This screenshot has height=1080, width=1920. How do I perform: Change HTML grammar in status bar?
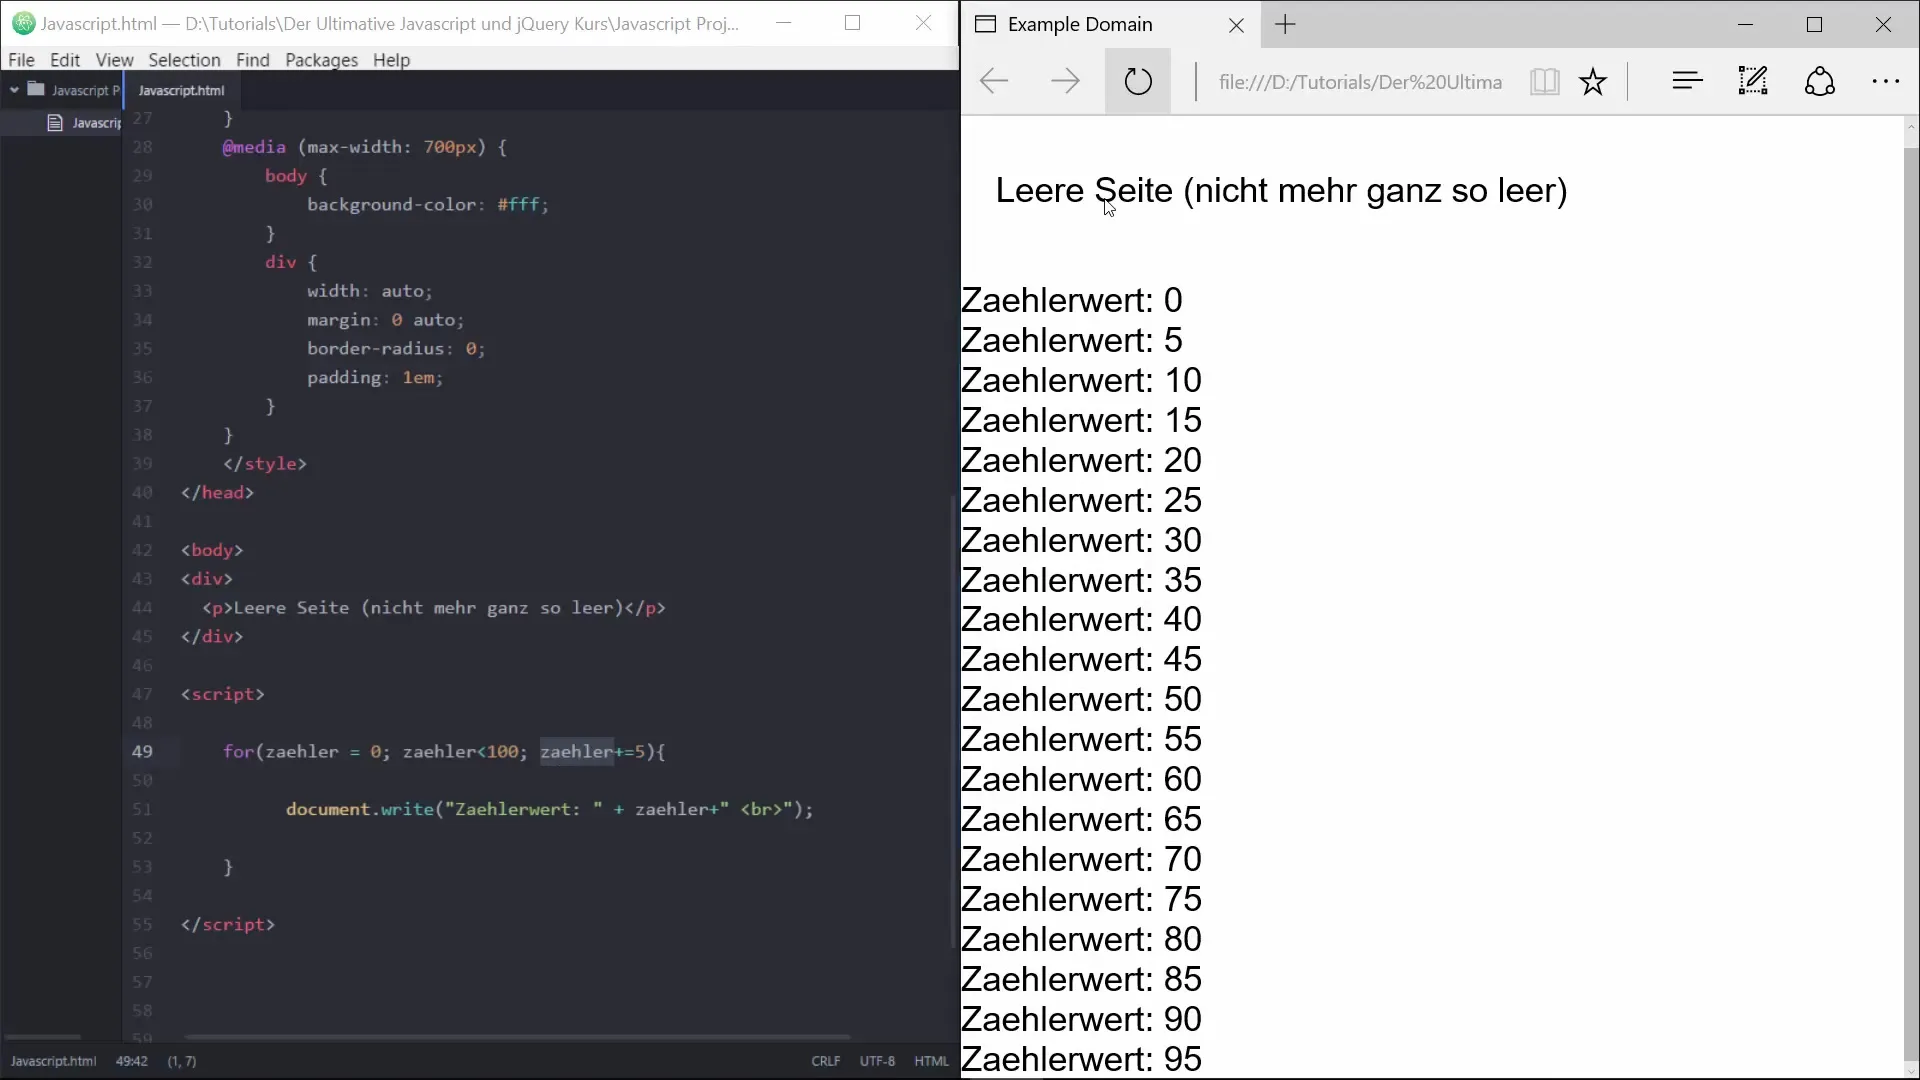[x=931, y=1061]
